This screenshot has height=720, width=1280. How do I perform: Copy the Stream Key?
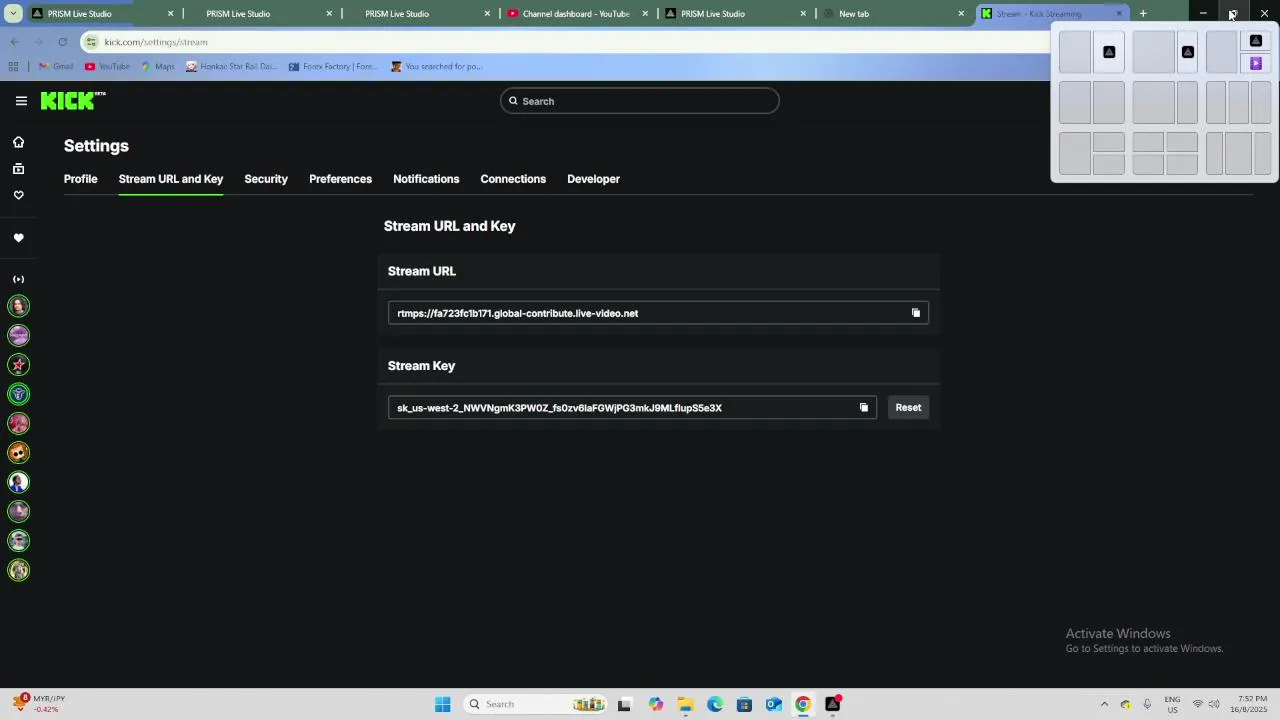point(864,407)
